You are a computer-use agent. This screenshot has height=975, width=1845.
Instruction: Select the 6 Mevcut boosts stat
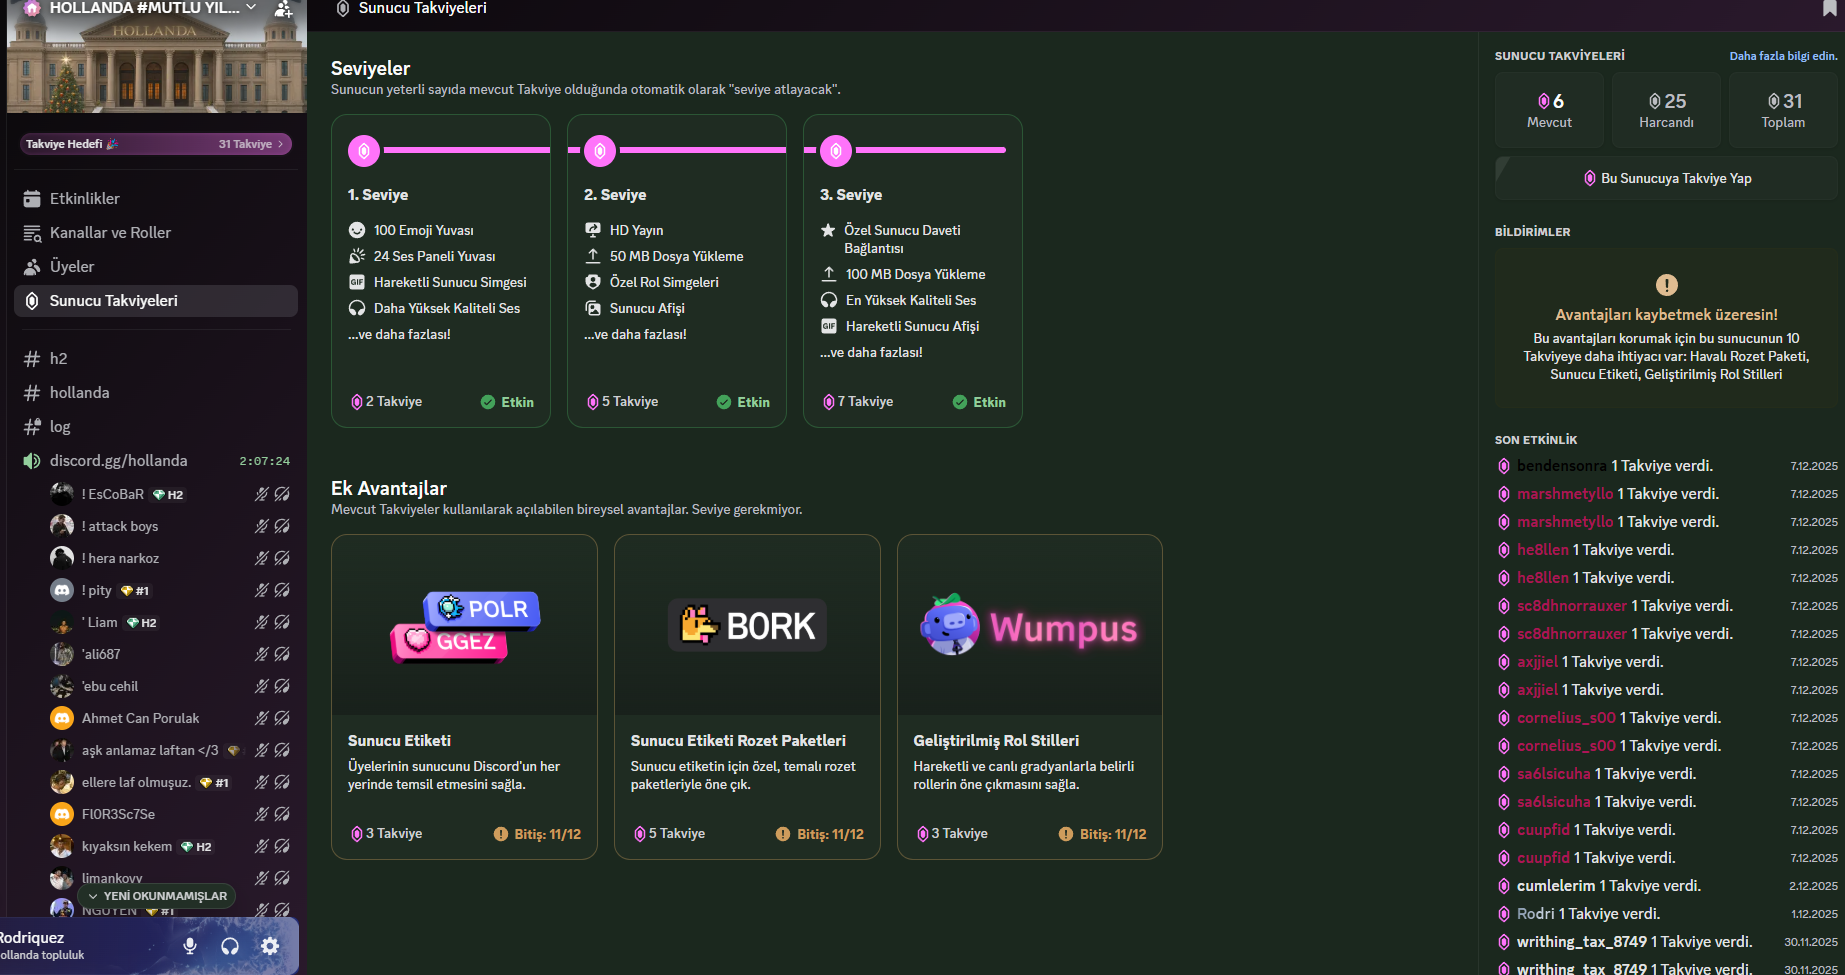point(1549,110)
